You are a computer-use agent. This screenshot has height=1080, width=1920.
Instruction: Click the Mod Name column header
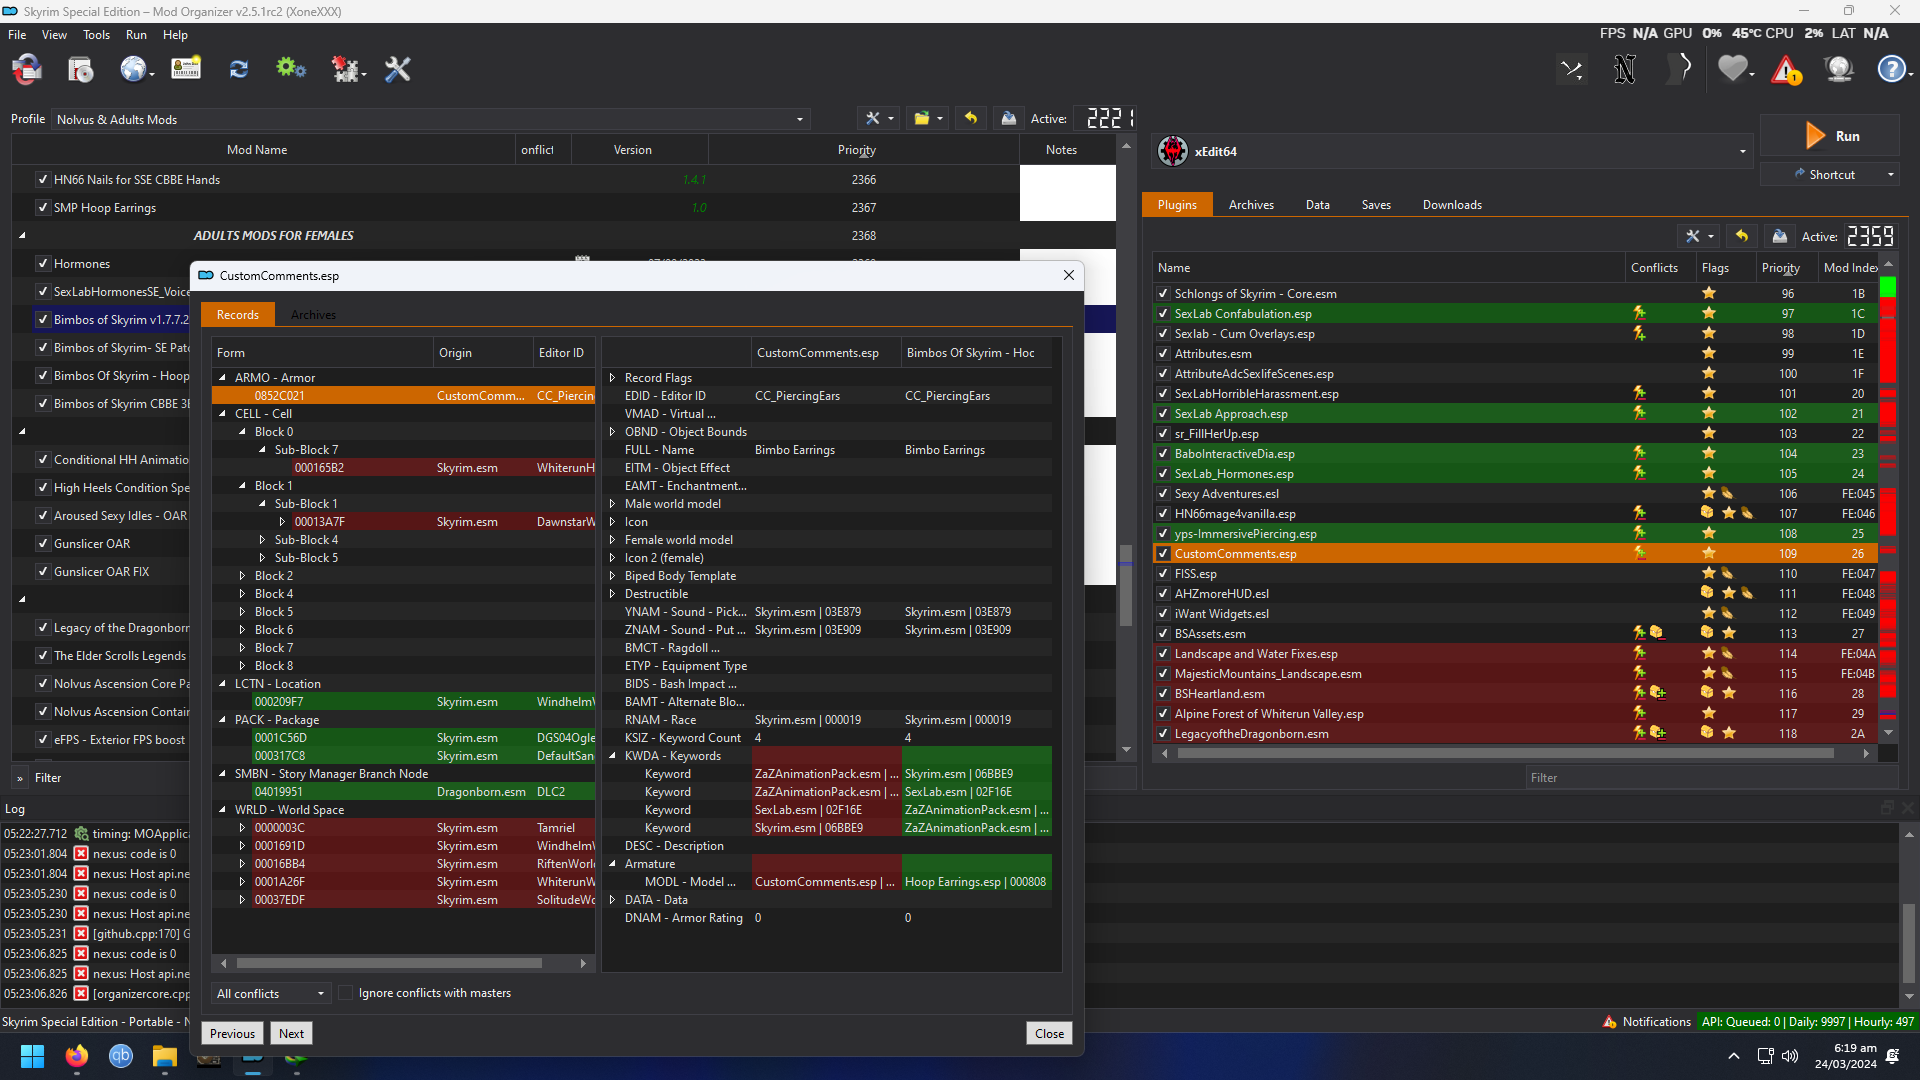pyautogui.click(x=257, y=150)
